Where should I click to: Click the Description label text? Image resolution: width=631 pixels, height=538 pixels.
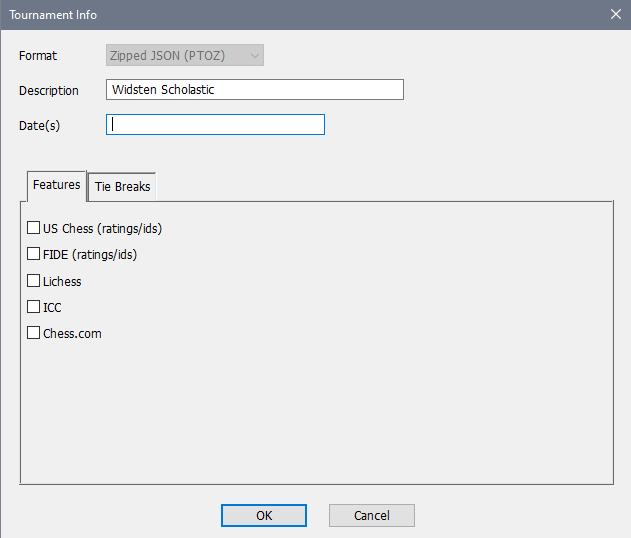[x=48, y=91]
